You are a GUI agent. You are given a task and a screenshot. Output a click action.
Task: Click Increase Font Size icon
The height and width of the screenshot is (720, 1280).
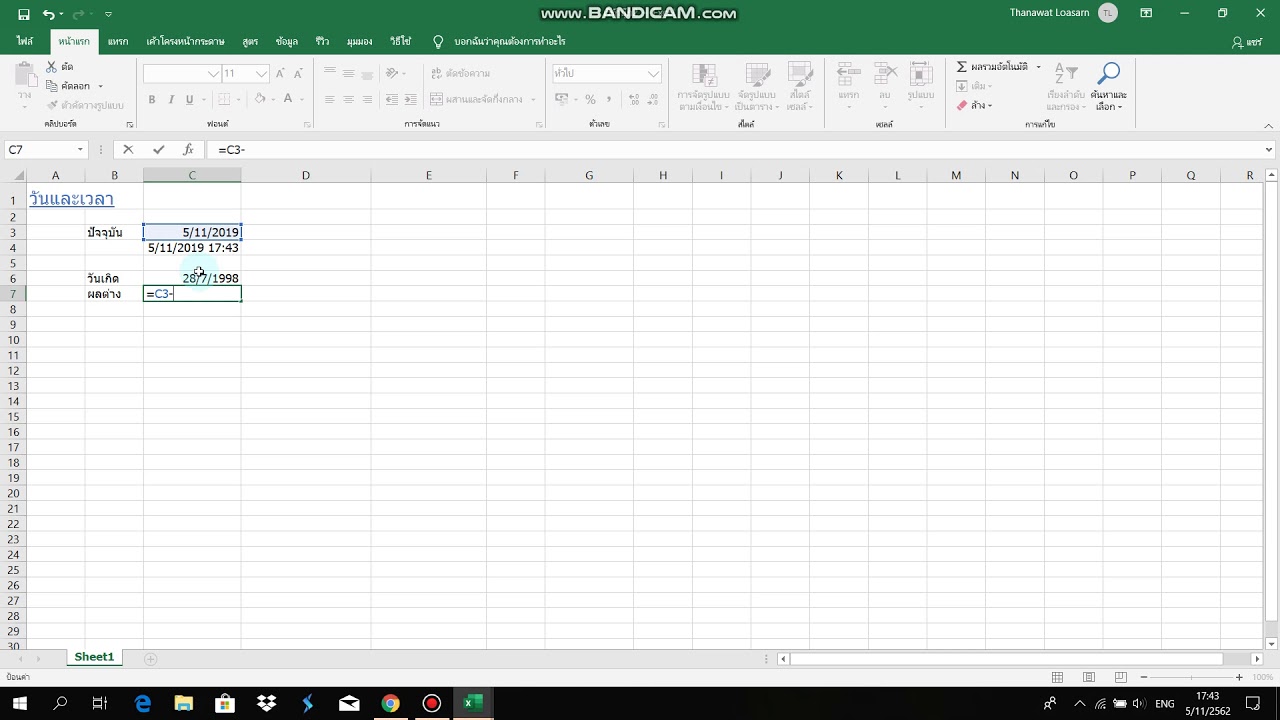[x=280, y=73]
